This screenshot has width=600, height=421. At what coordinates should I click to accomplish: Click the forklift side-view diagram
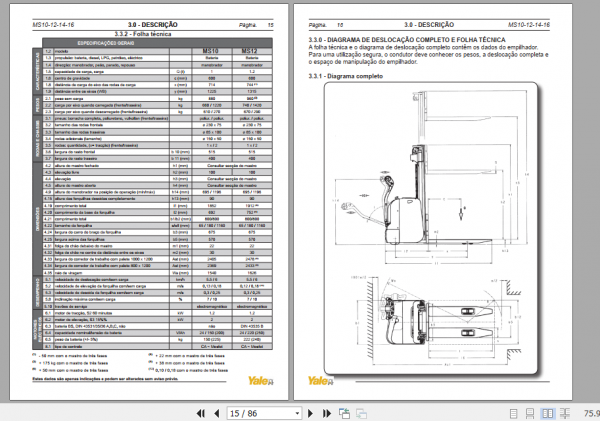(430, 178)
